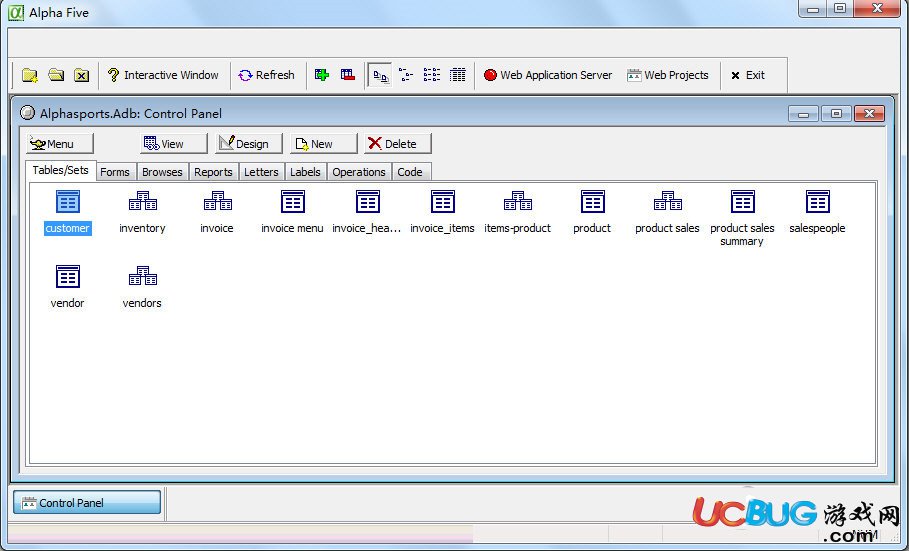Click the New button

click(323, 143)
